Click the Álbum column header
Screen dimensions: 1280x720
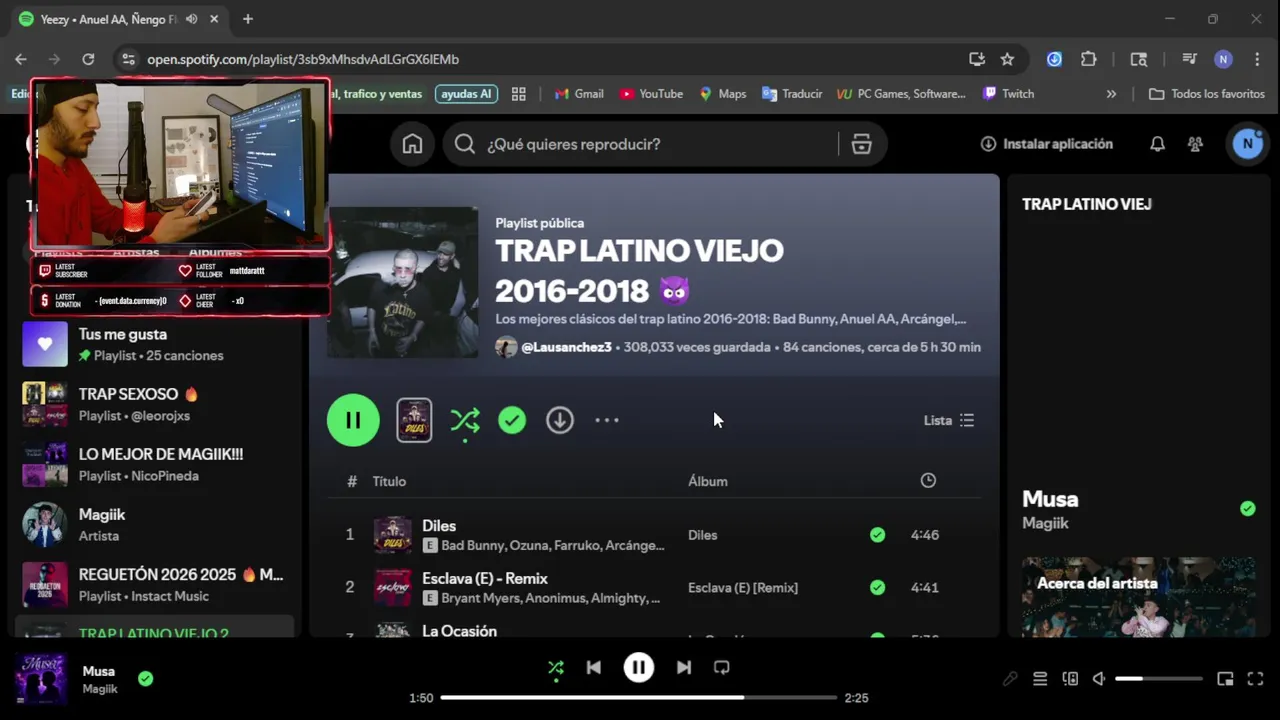[708, 481]
